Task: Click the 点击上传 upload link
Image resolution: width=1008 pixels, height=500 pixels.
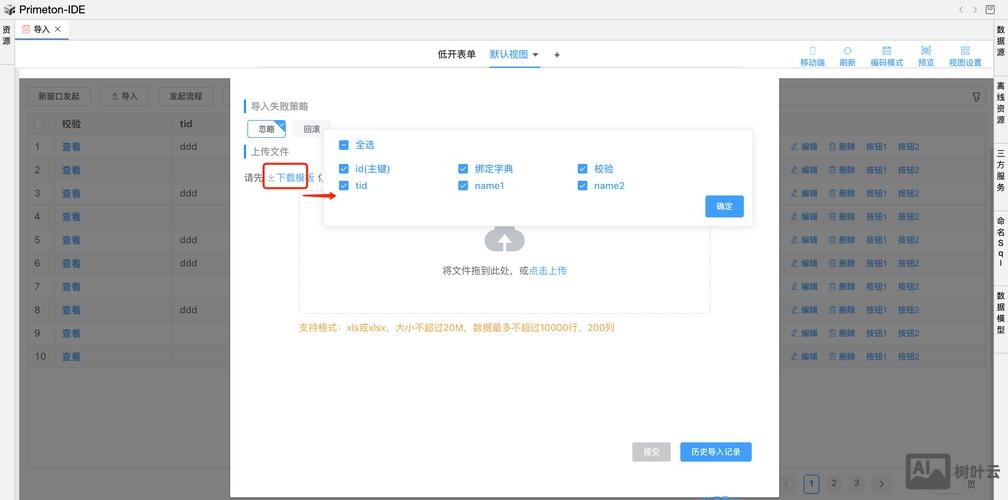Action: [548, 271]
